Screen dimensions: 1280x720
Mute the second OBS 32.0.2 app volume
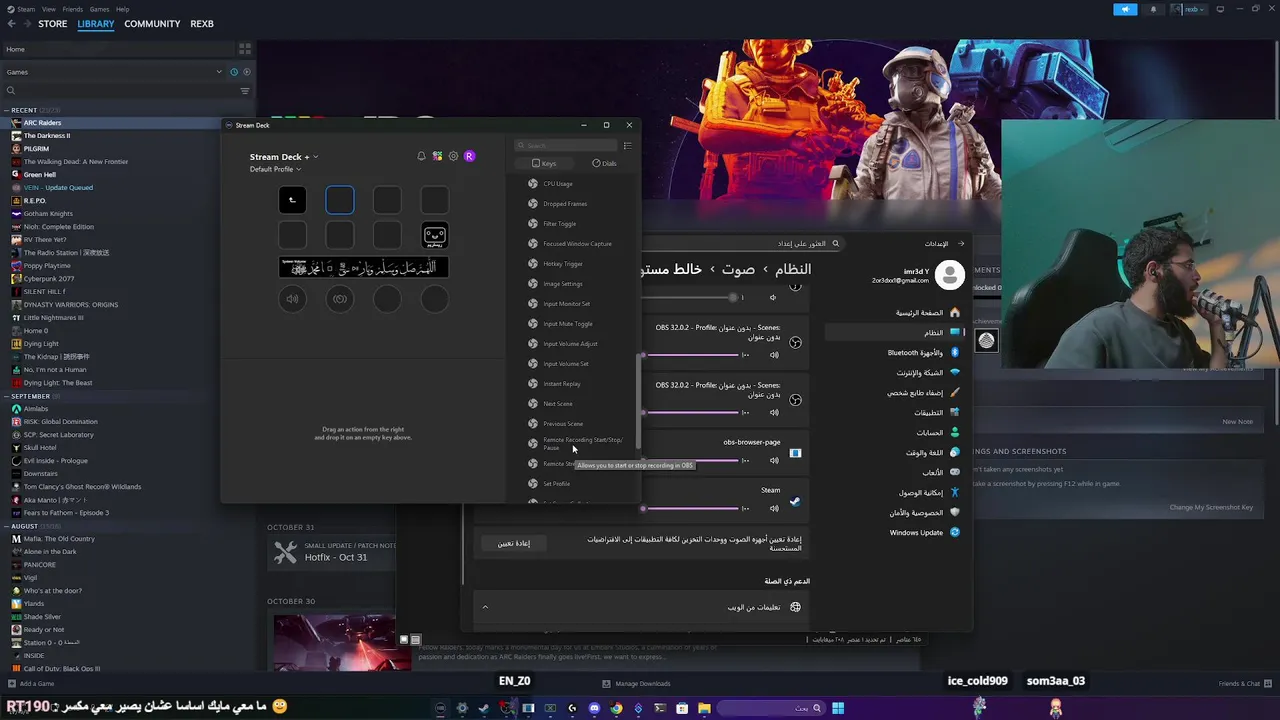coord(774,412)
